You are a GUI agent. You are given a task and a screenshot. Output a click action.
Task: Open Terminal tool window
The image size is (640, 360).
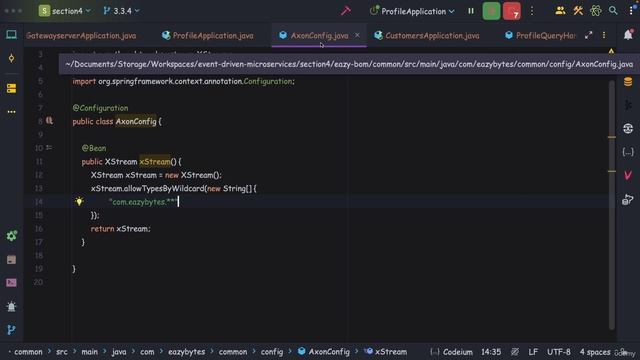pos(11,282)
